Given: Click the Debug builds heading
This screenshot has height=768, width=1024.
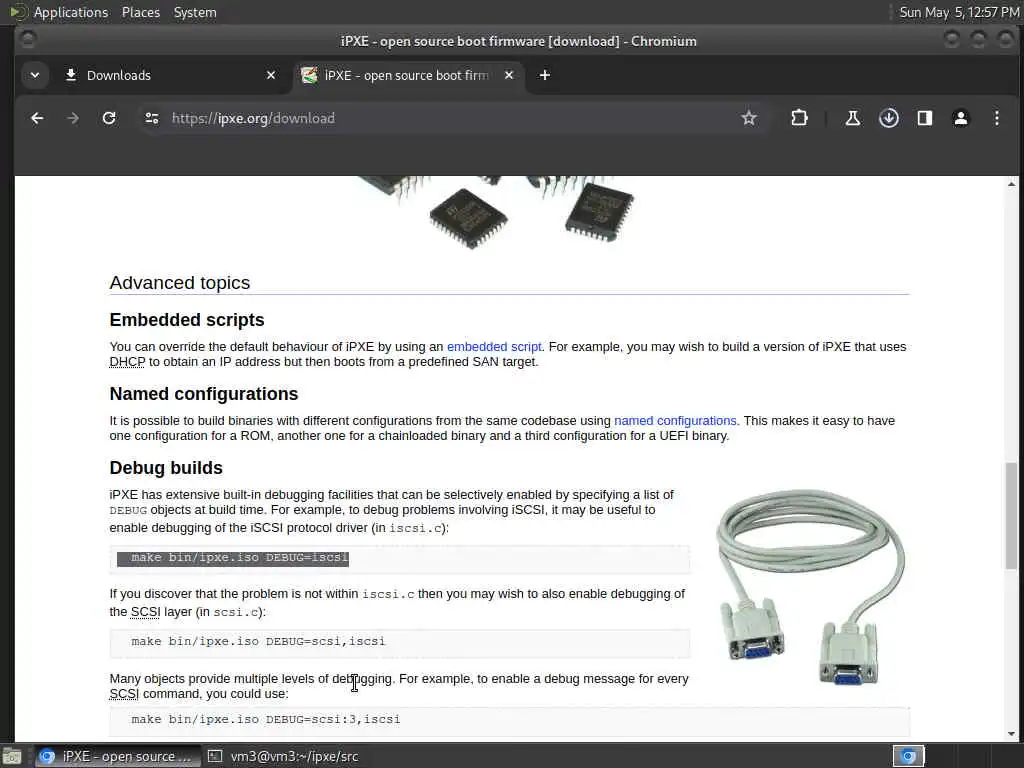Looking at the screenshot, I should tap(166, 468).
